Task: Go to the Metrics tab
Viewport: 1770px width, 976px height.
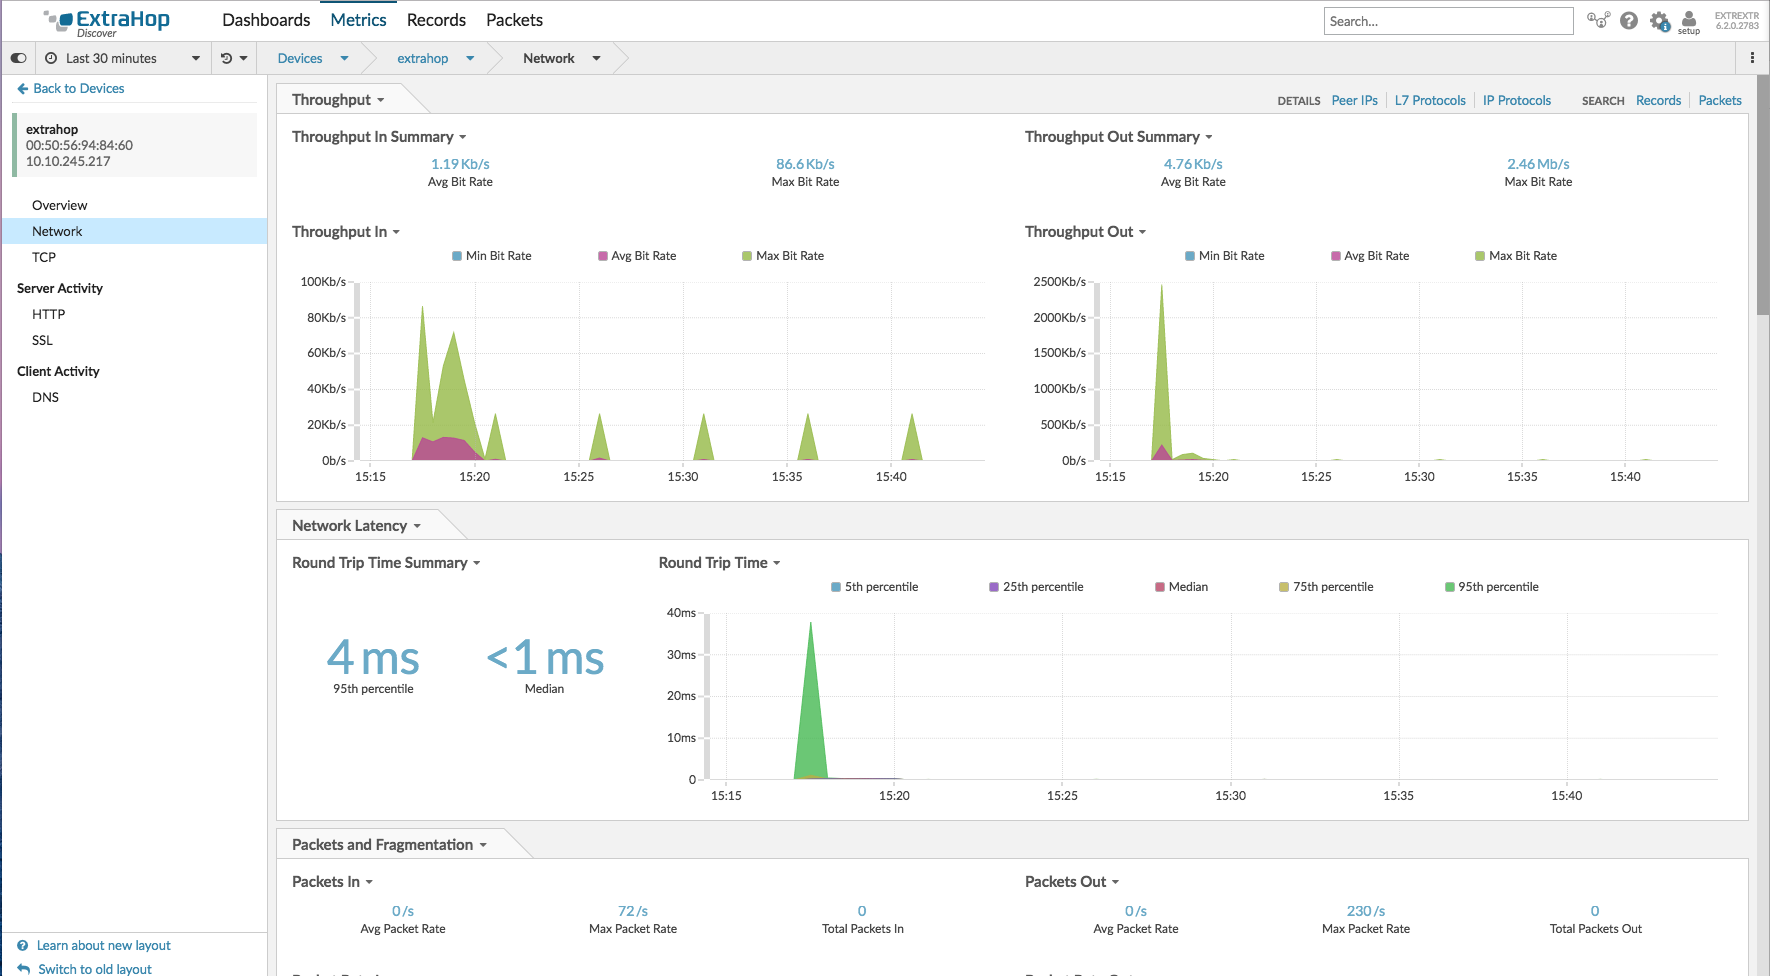Action: (x=358, y=20)
